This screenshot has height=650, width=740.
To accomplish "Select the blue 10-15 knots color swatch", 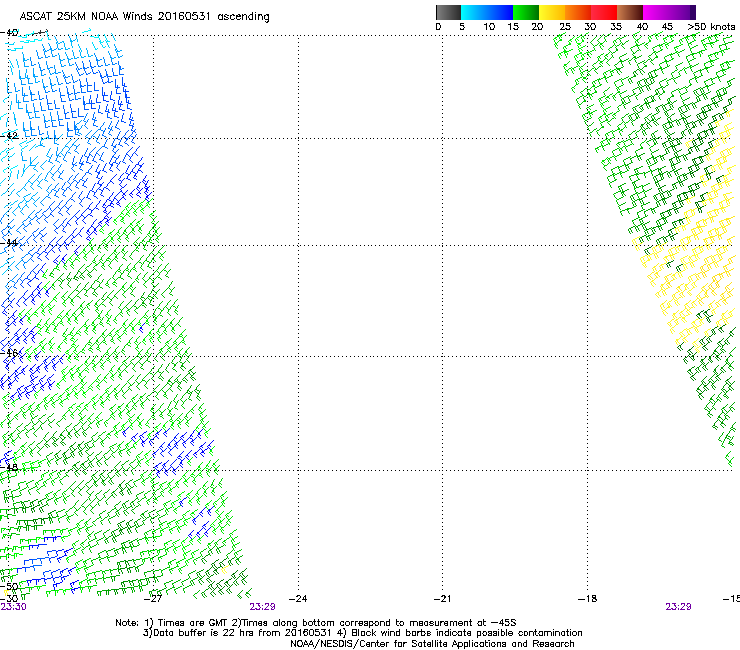I will tap(500, 12).
